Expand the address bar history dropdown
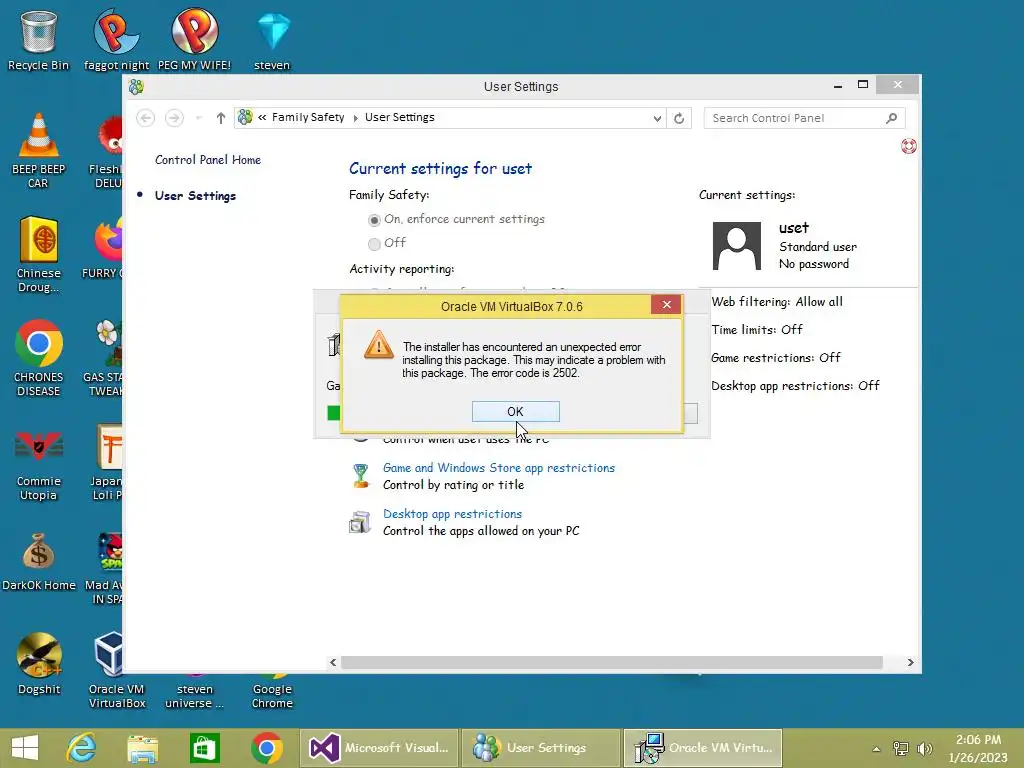Viewport: 1024px width, 768px height. (657, 118)
